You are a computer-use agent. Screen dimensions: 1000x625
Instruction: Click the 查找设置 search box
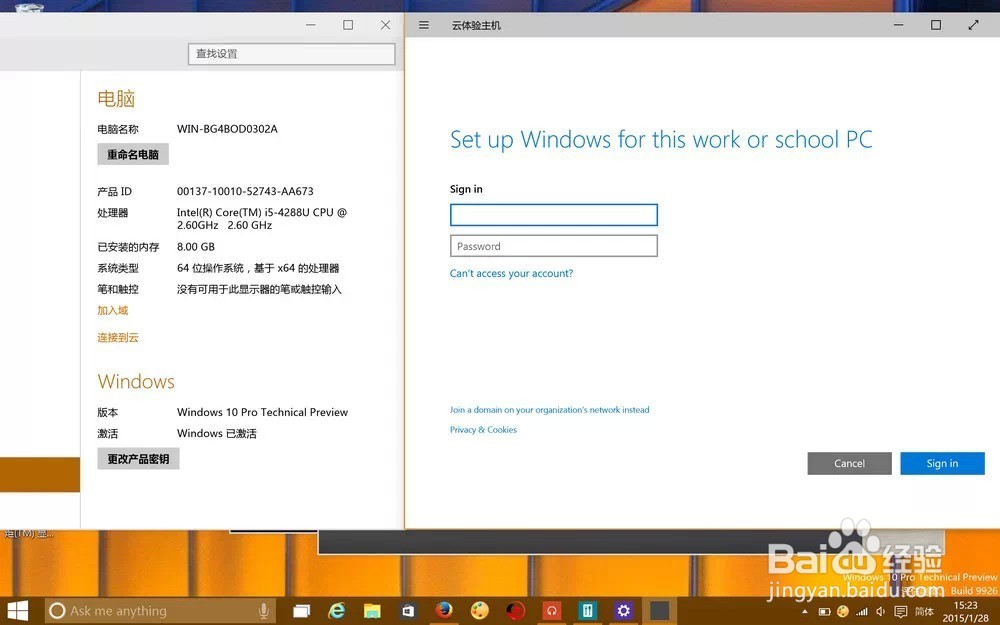(291, 54)
